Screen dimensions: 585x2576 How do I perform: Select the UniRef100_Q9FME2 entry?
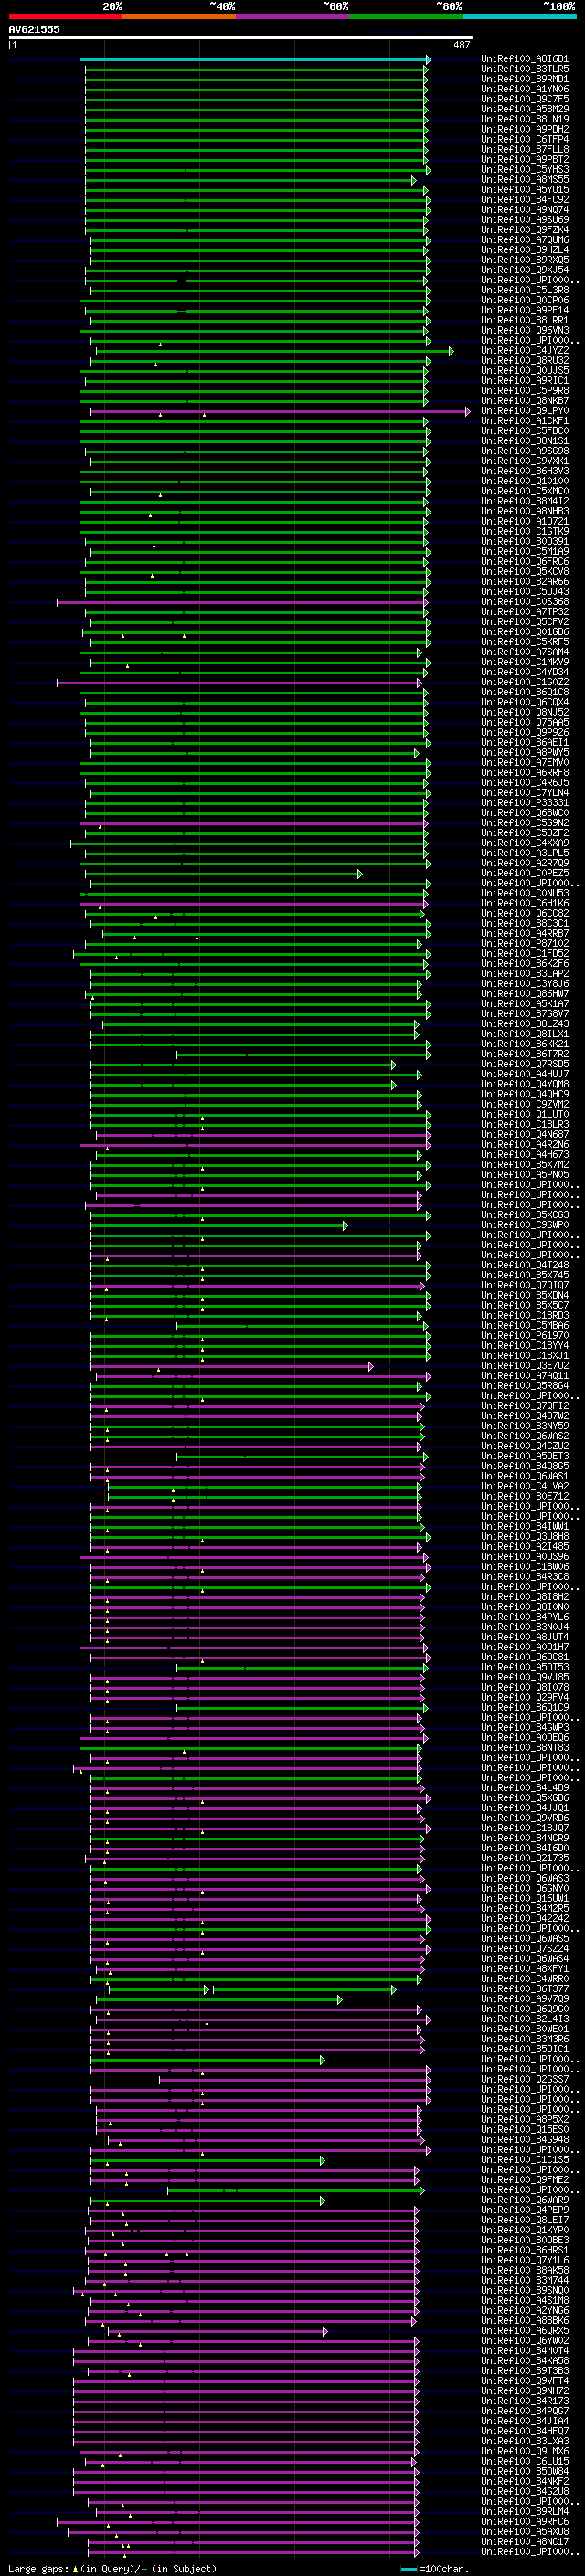[x=525, y=2180]
